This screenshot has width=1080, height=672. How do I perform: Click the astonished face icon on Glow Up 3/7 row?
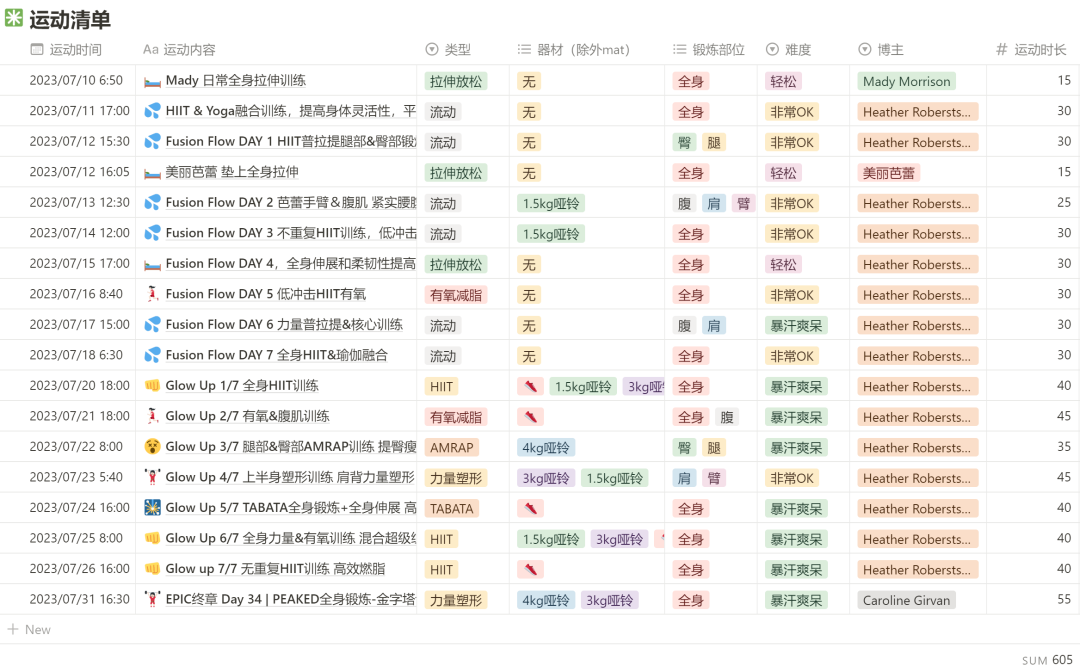(x=152, y=447)
